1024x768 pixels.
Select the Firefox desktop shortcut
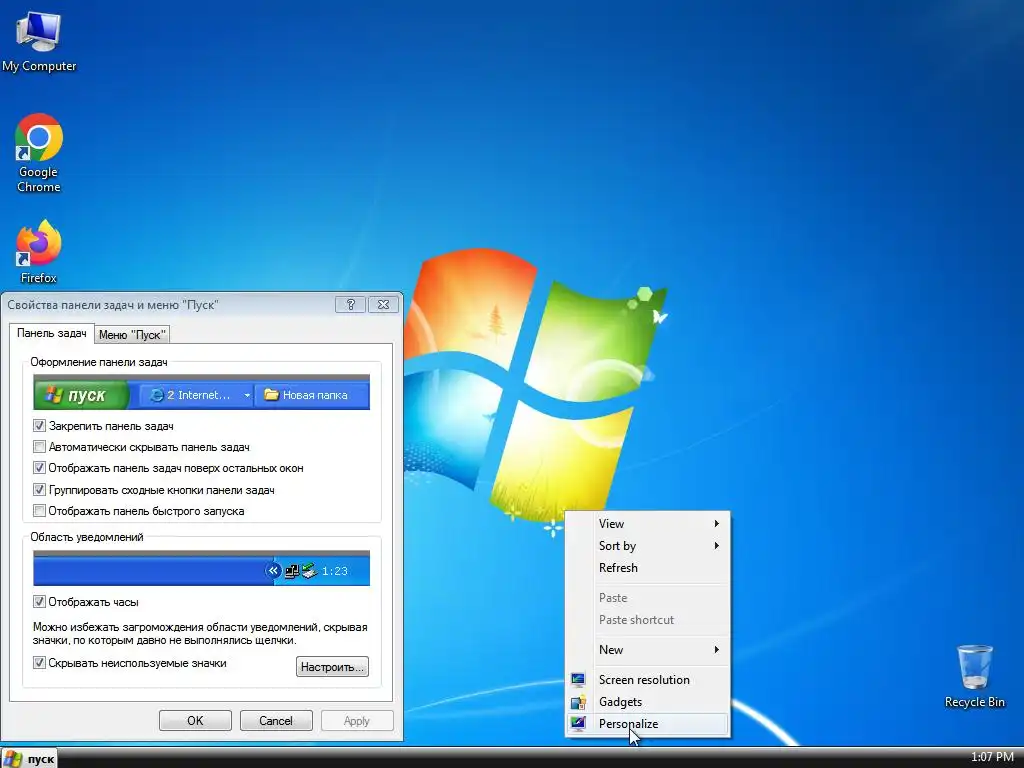click(x=39, y=251)
